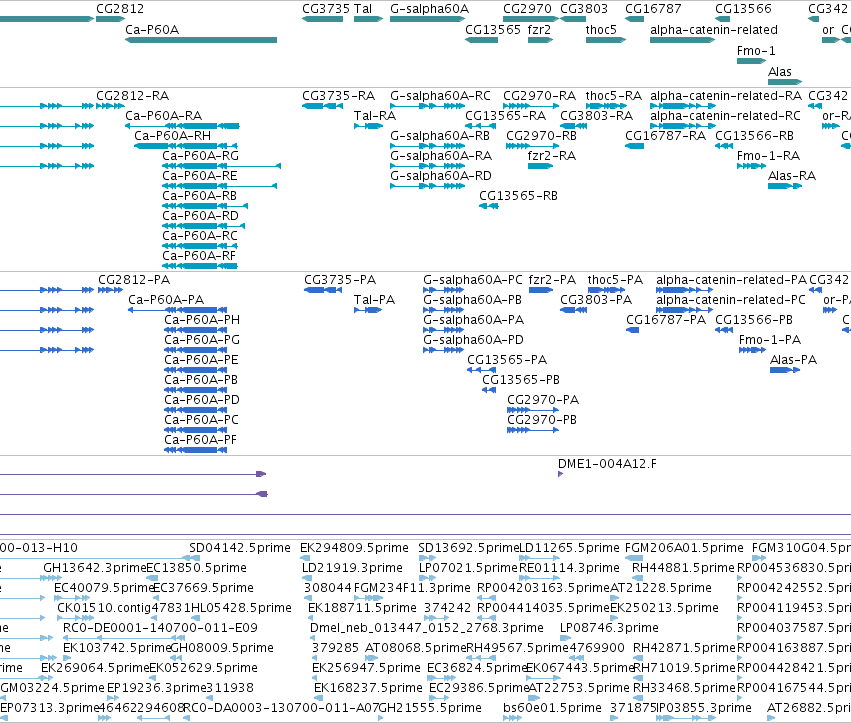This screenshot has height=723, width=851.
Task: Select protein CG2970-PB label
Action: (542, 420)
